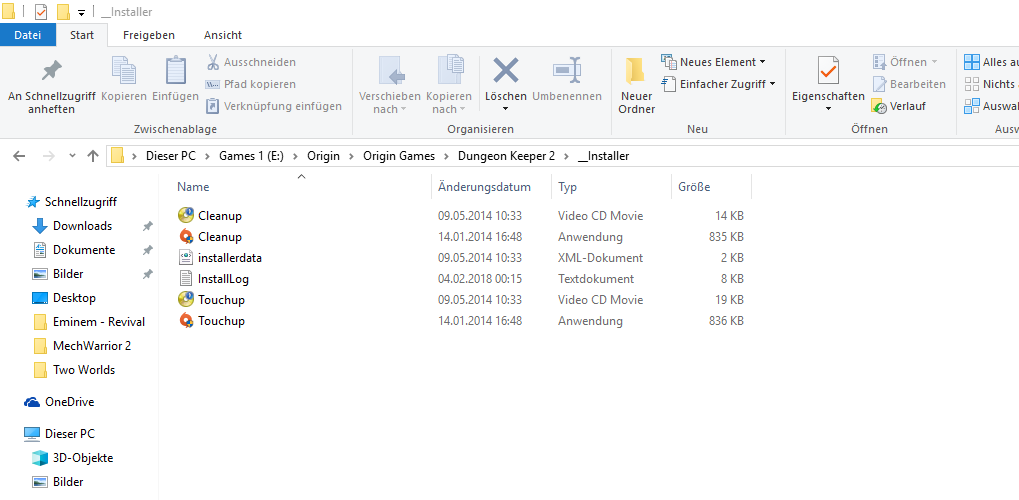Click the Verlauf history command
Screen dimensions: 1019x500
click(899, 106)
